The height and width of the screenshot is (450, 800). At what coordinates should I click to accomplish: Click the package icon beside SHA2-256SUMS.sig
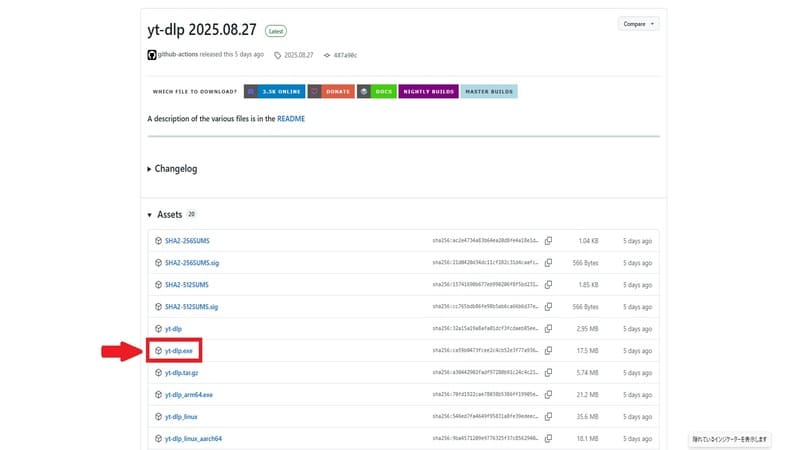point(158,263)
